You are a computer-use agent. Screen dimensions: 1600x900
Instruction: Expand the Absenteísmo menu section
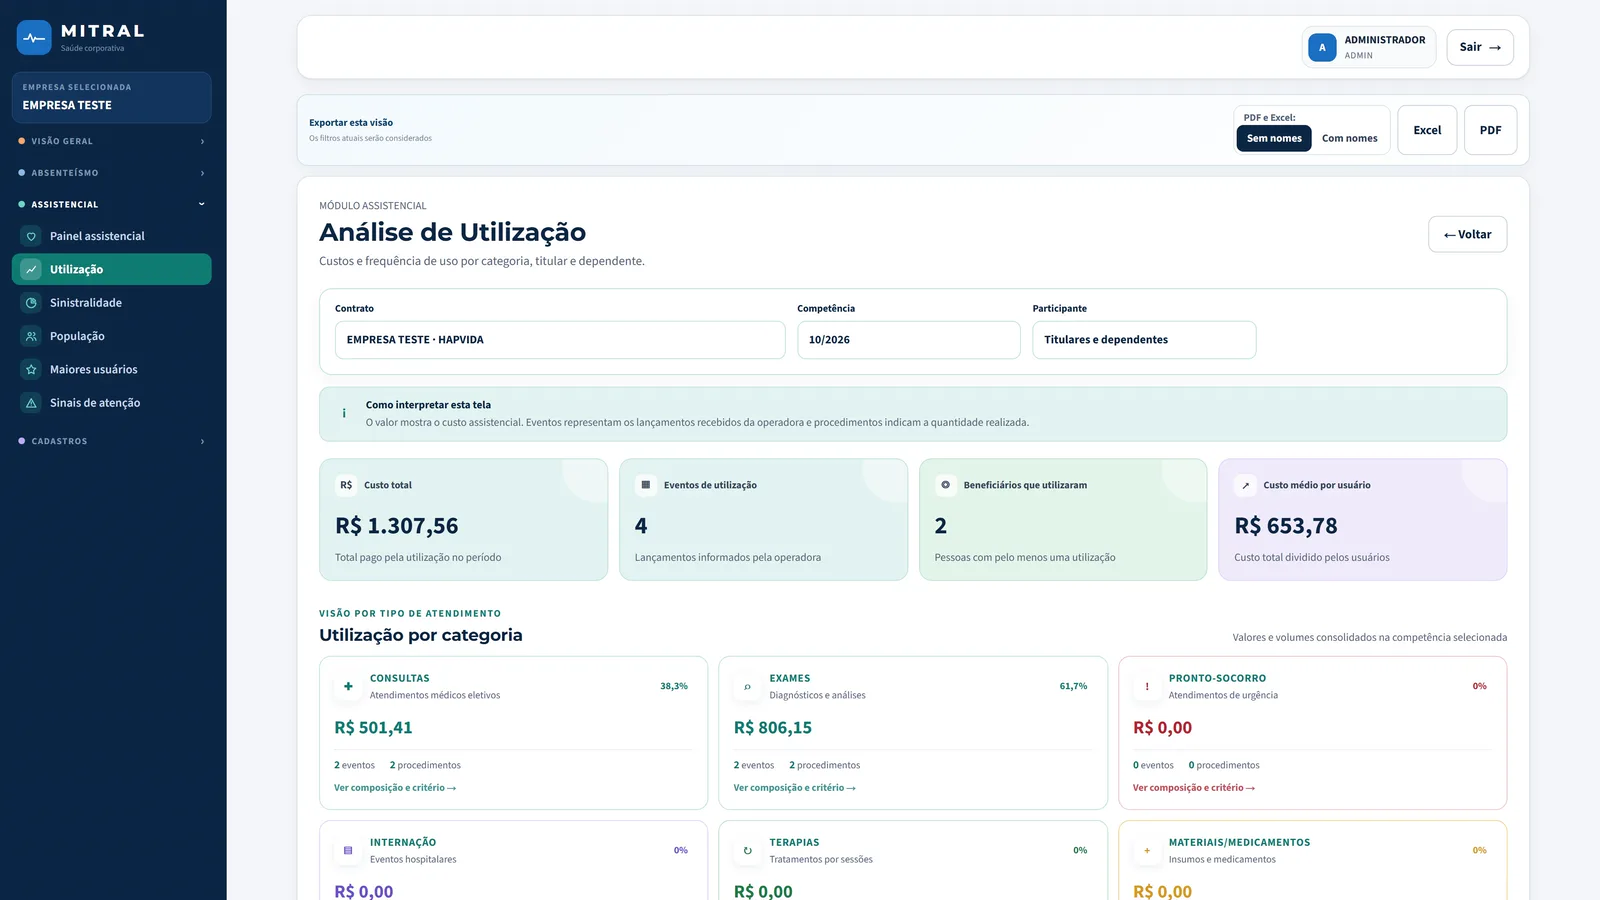[111, 173]
